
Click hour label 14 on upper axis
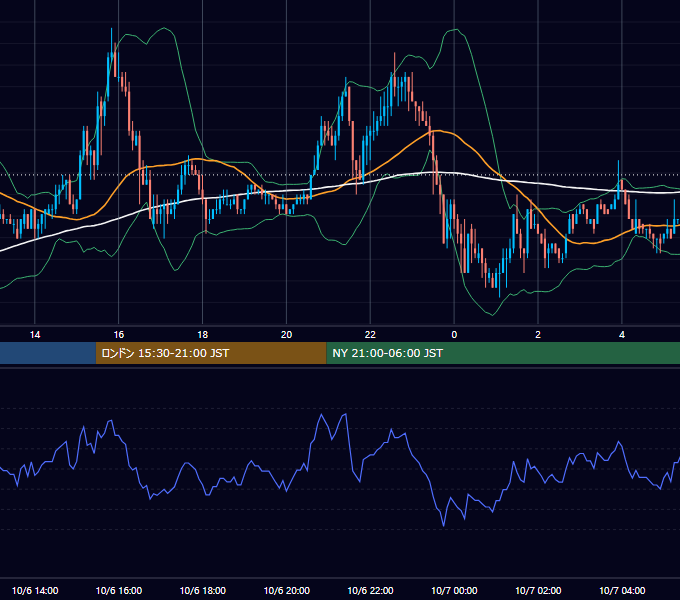(35, 335)
